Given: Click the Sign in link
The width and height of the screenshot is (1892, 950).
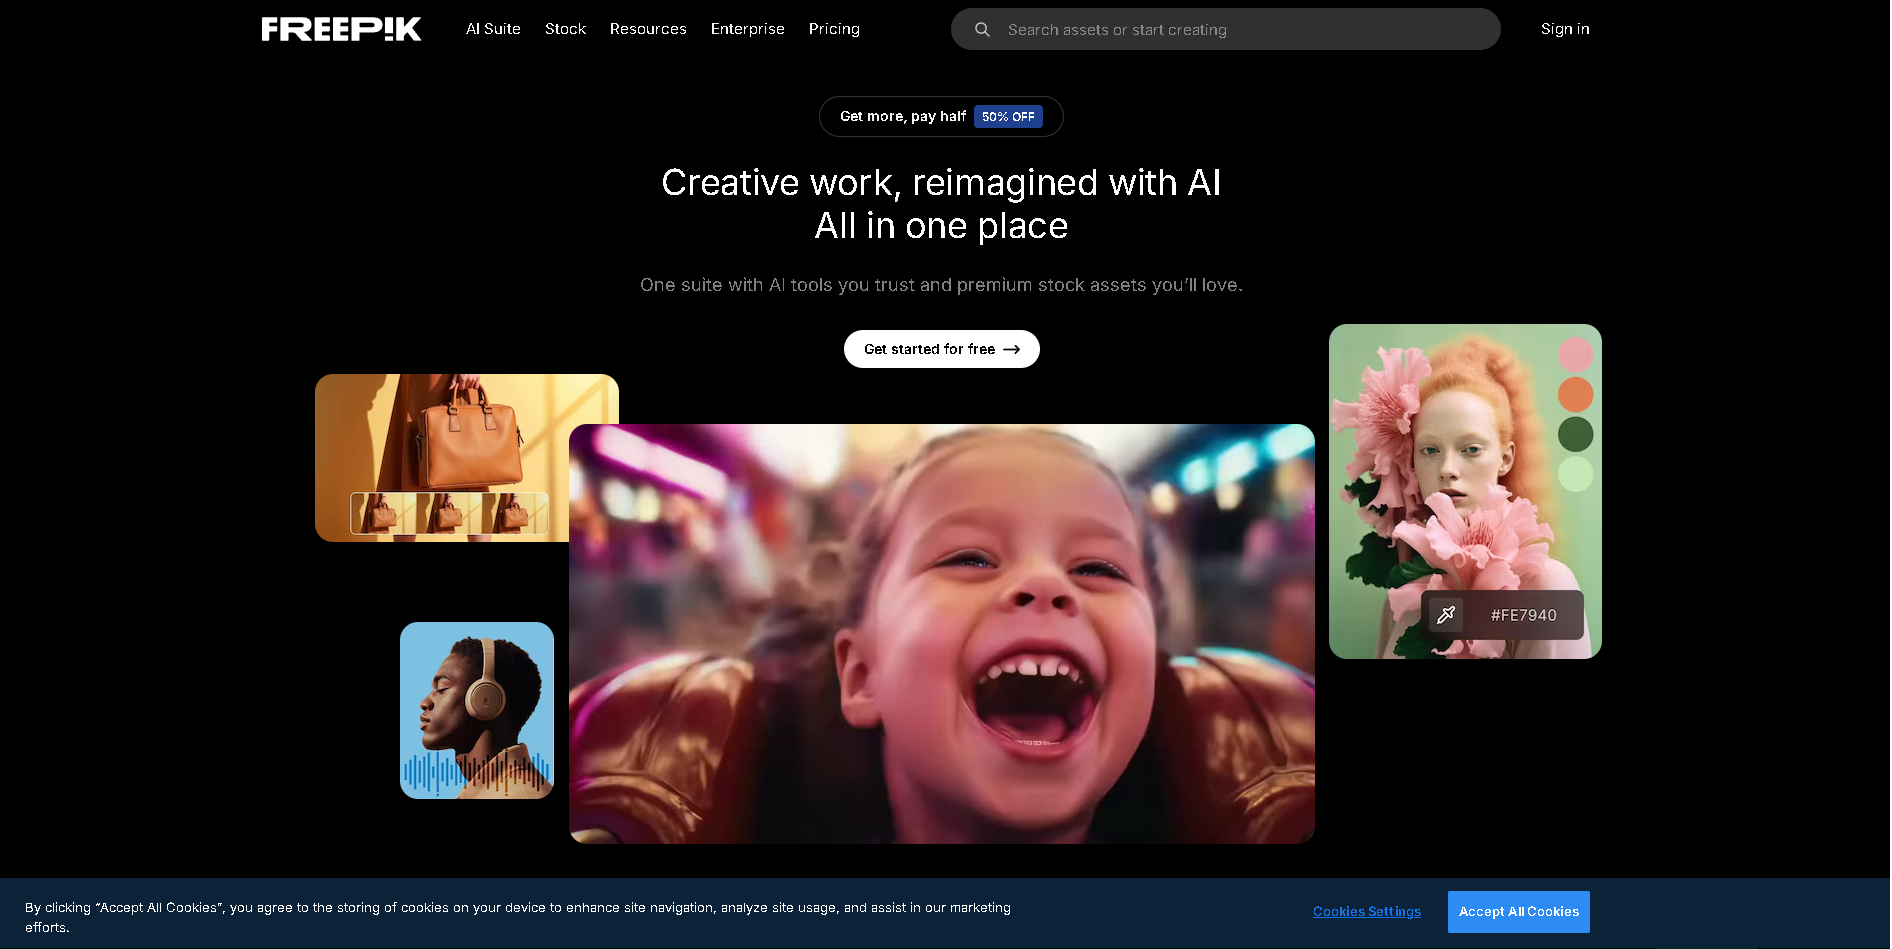Looking at the screenshot, I should (1565, 29).
